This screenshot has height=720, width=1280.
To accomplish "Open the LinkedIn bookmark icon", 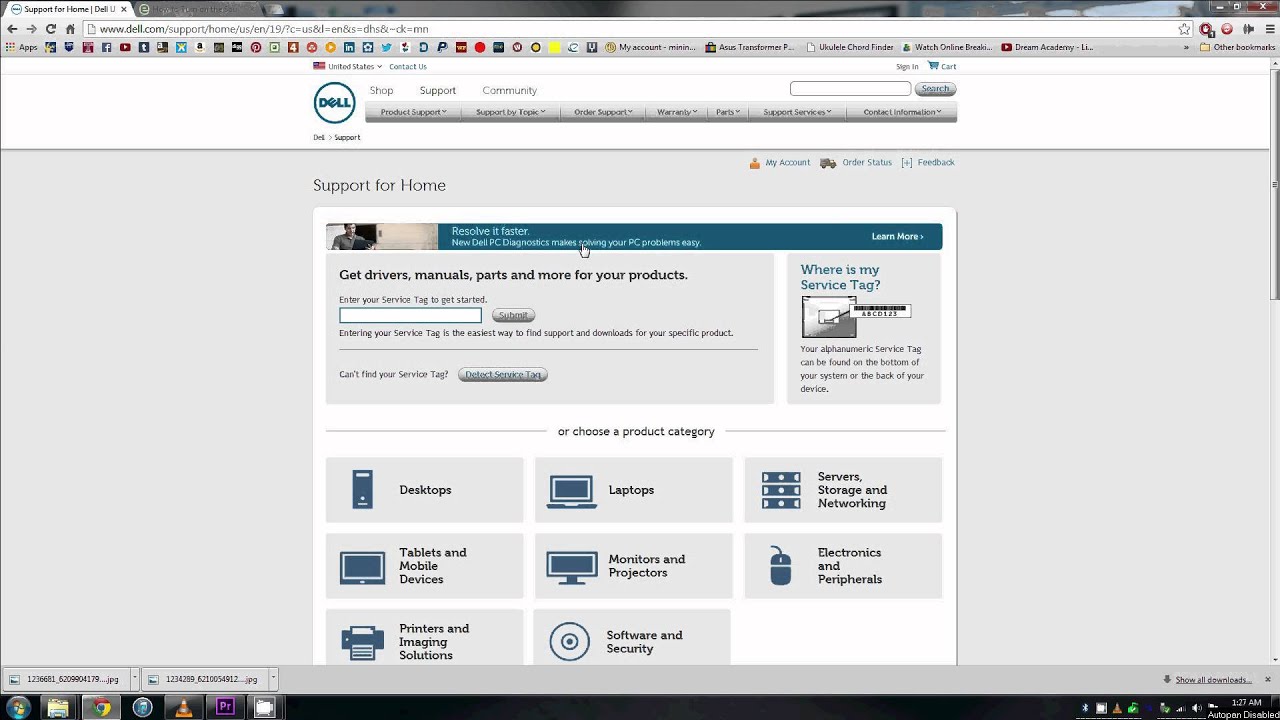I will [349, 47].
